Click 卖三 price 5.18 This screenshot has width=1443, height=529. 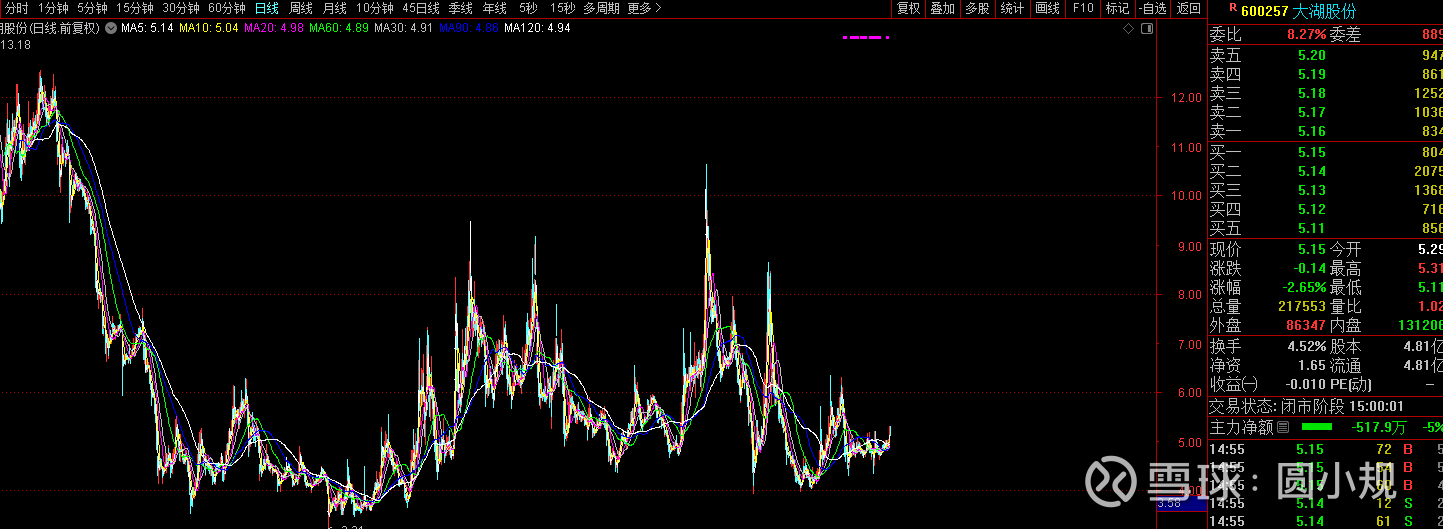click(x=1312, y=93)
